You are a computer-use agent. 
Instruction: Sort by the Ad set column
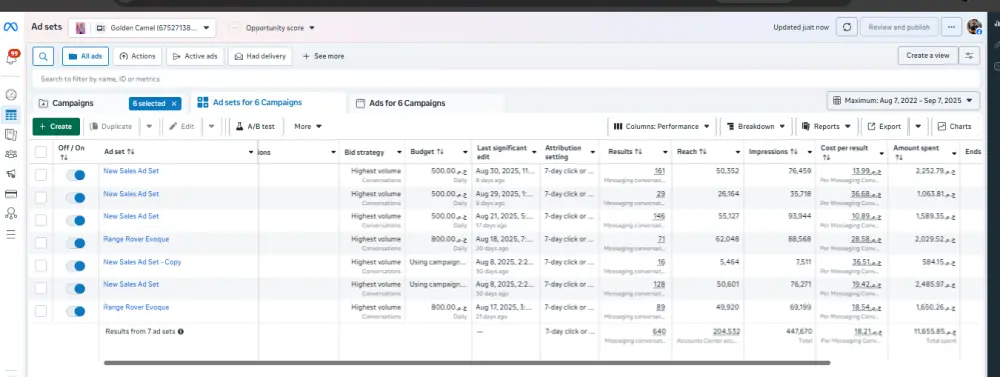[x=119, y=152]
